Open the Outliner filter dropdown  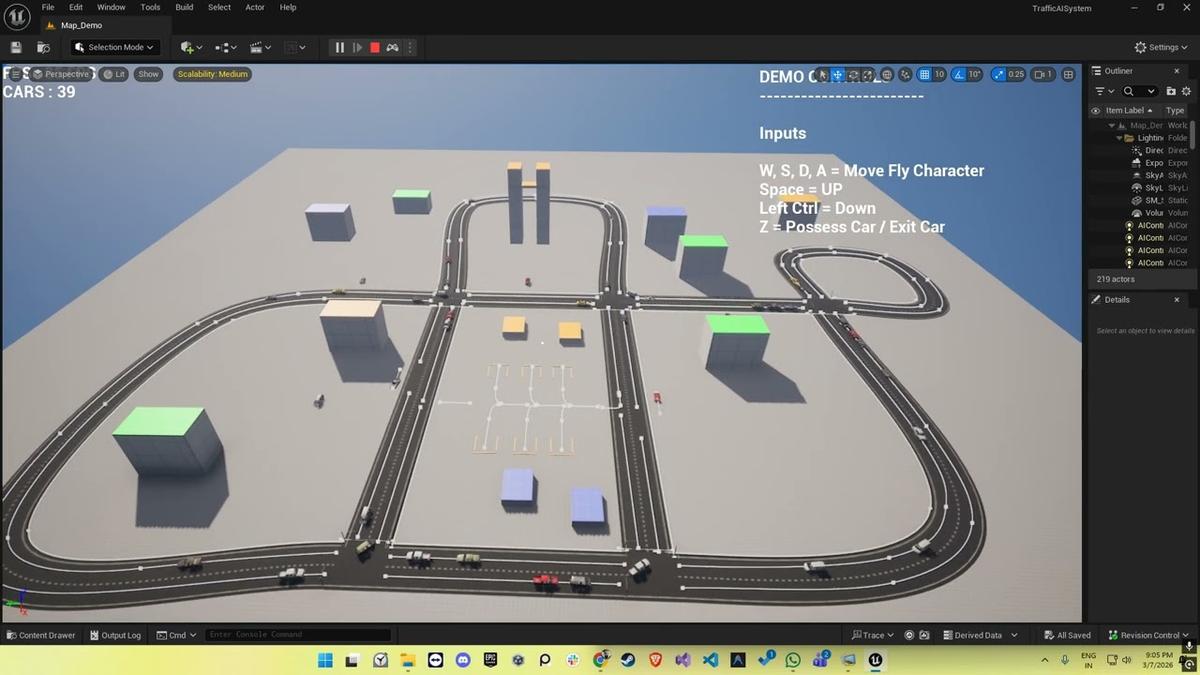(x=1103, y=91)
